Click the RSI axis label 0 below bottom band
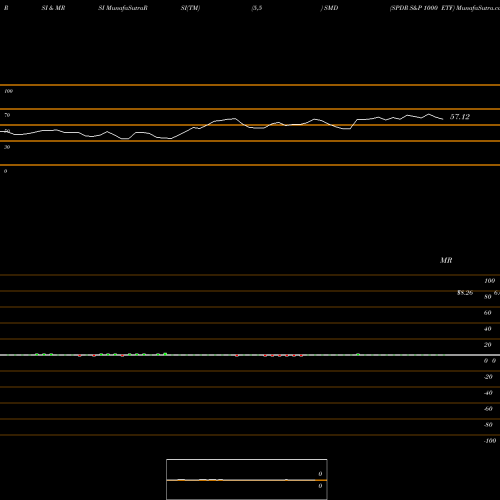 coord(5,171)
